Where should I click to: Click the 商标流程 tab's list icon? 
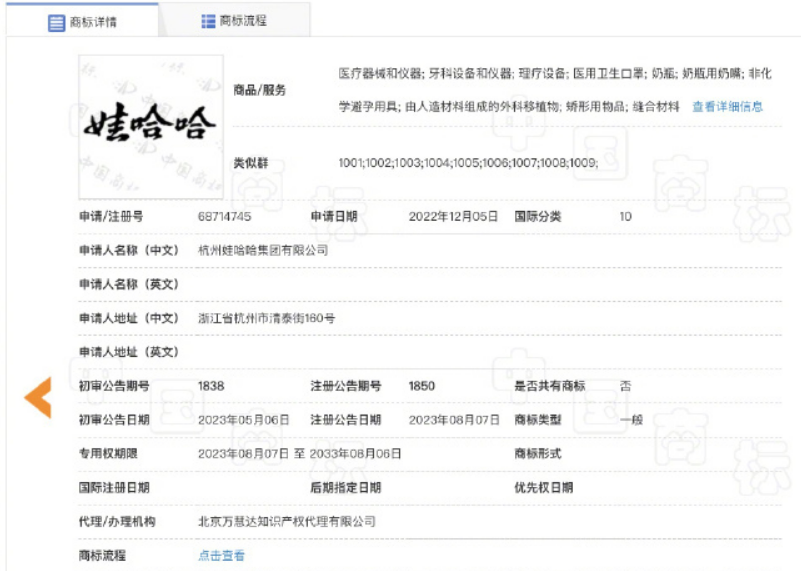click(x=208, y=21)
